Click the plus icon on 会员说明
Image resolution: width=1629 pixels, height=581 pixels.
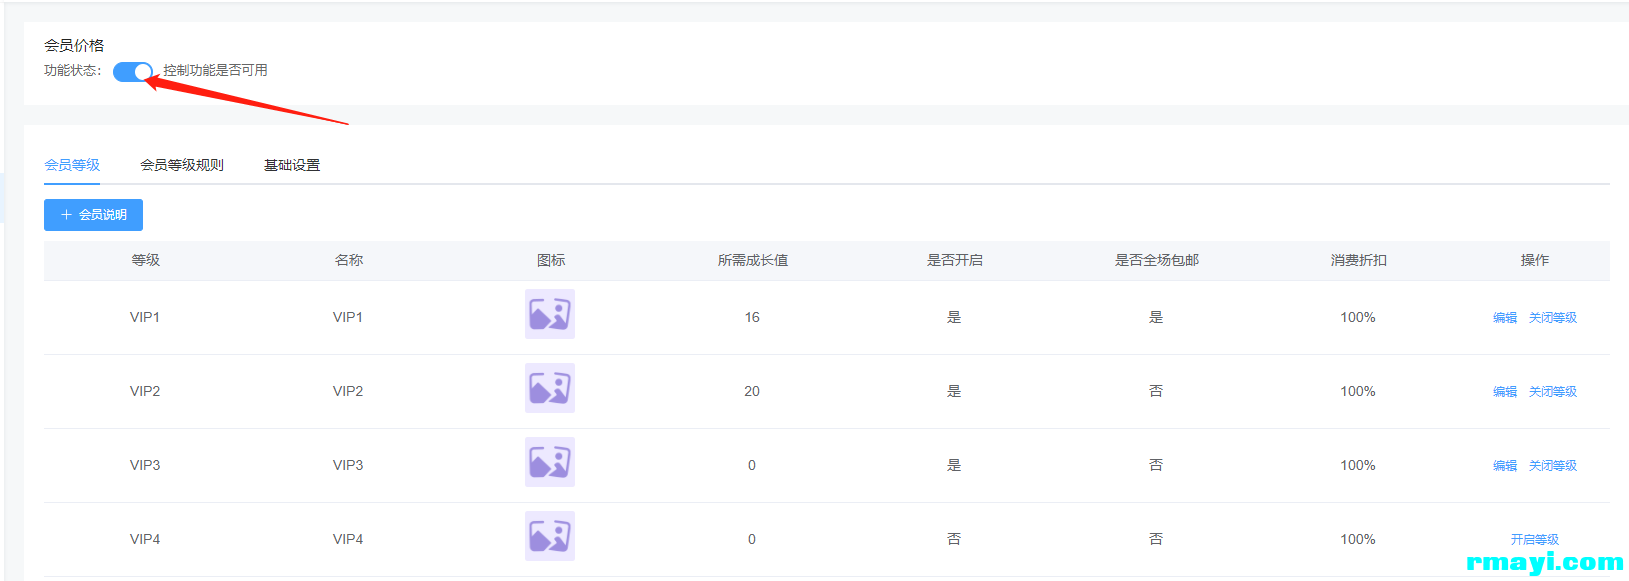pos(67,215)
